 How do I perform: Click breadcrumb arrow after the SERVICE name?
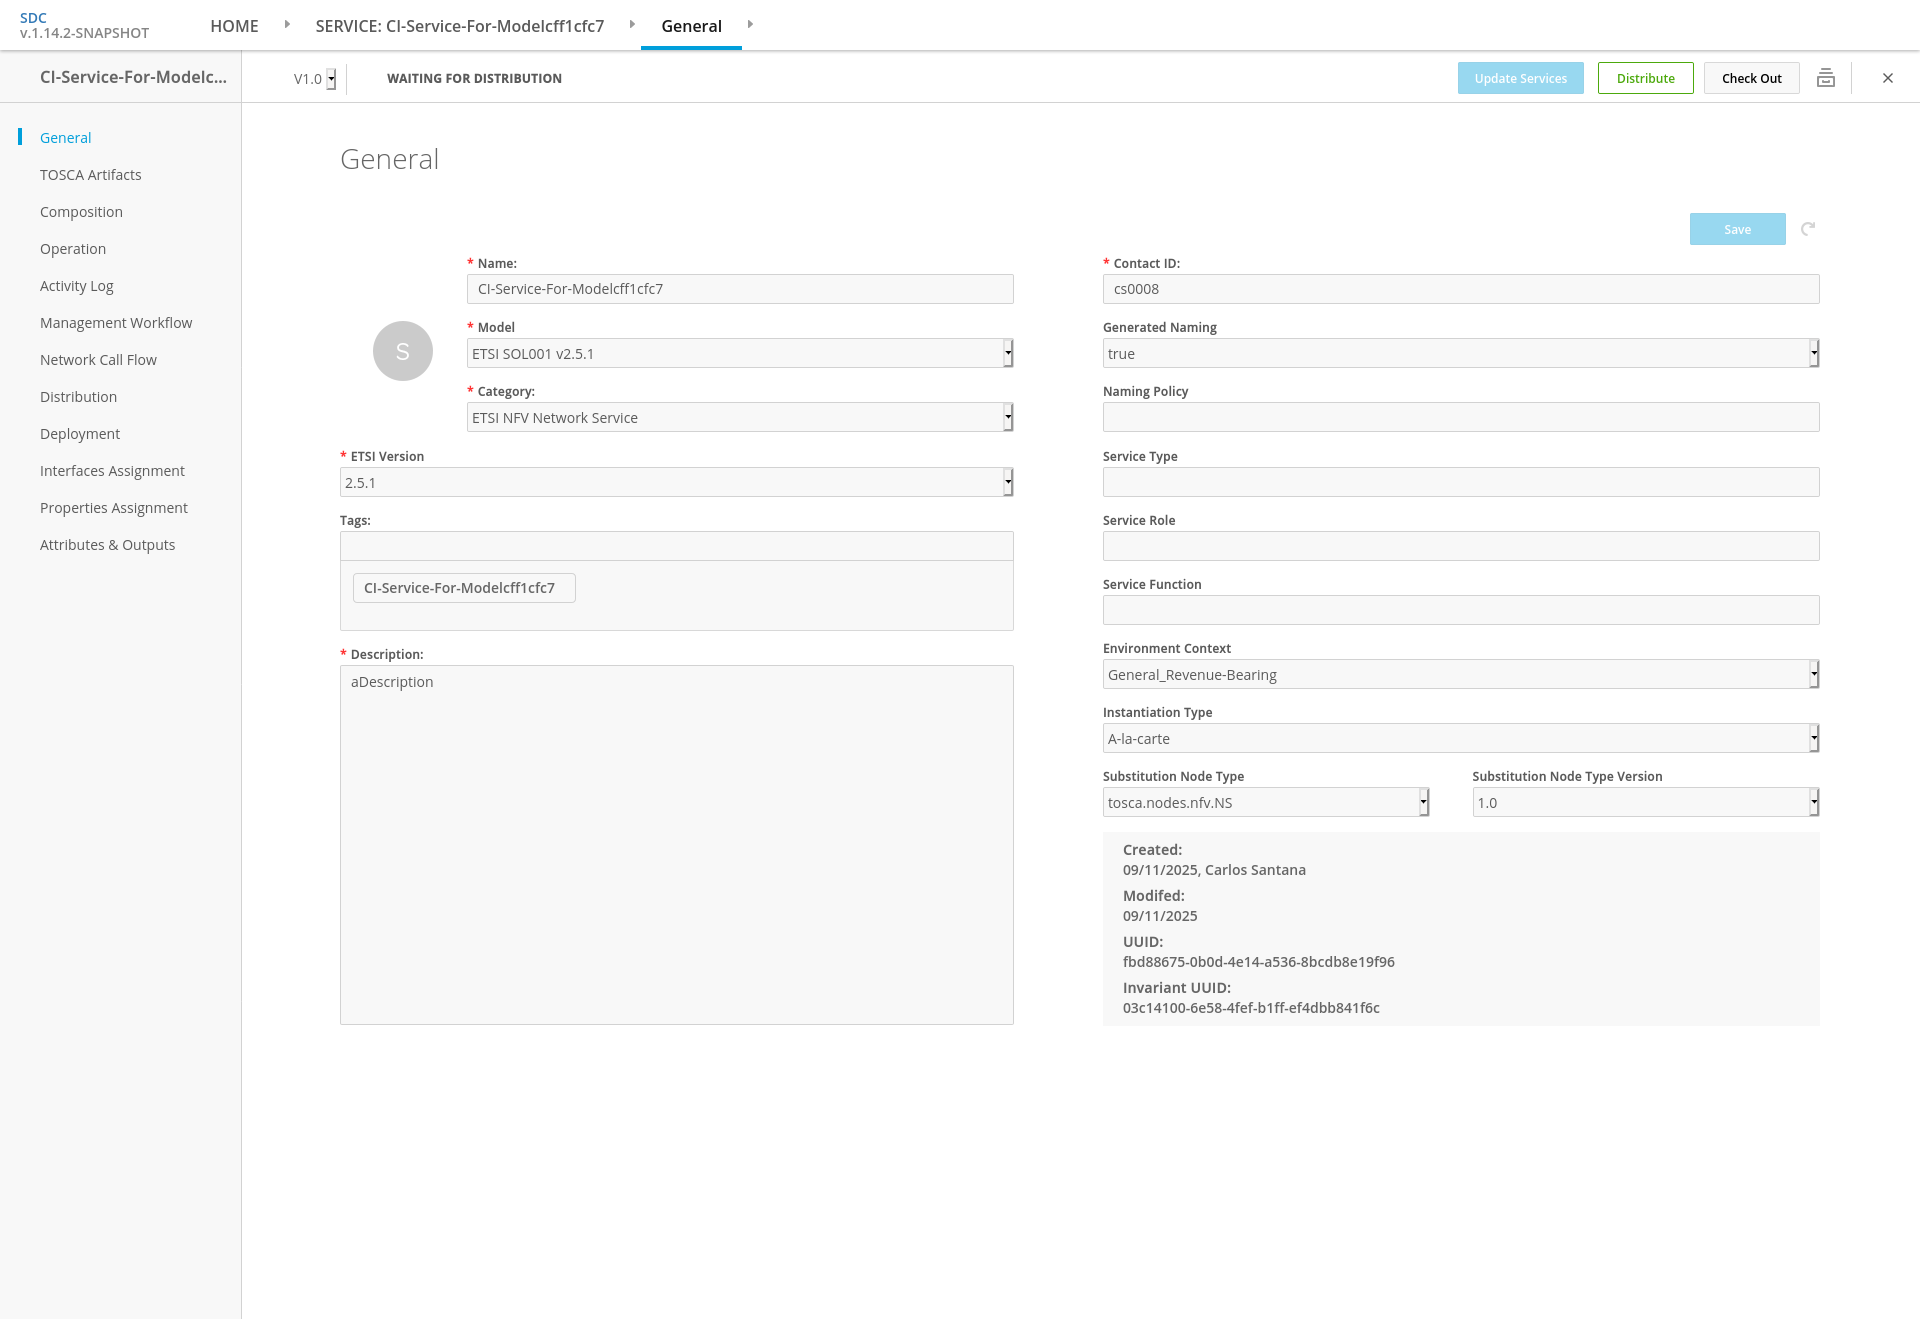pyautogui.click(x=632, y=24)
